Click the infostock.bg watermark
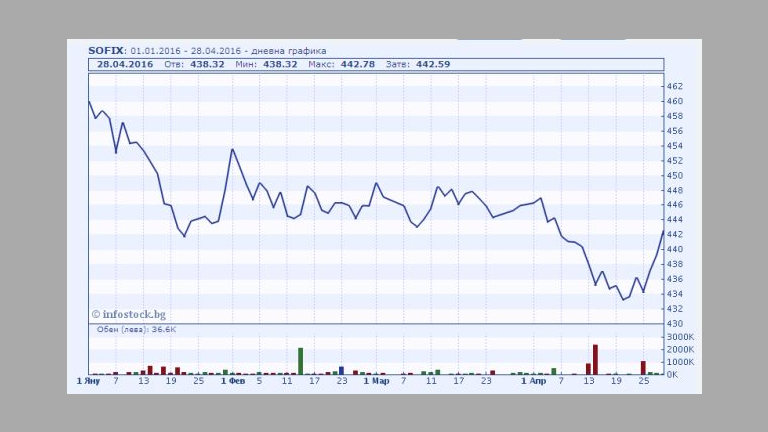The width and height of the screenshot is (768, 432). pyautogui.click(x=129, y=313)
